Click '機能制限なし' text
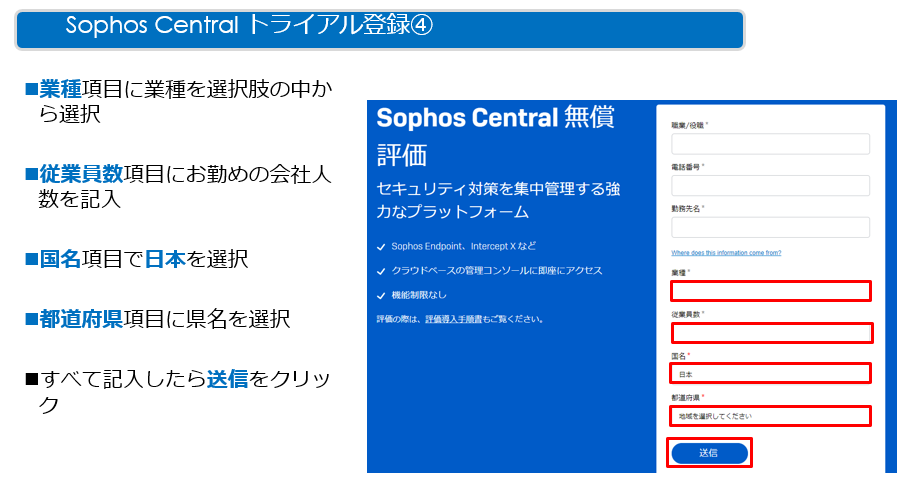The width and height of the screenshot is (913, 484). pos(419,295)
